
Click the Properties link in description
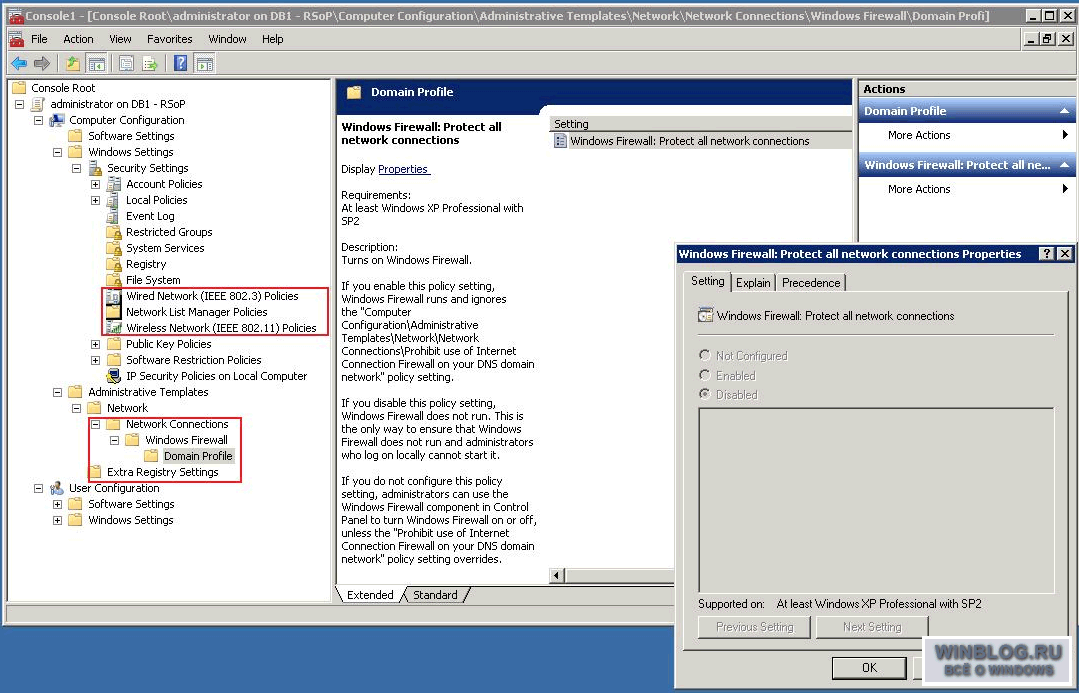click(403, 169)
